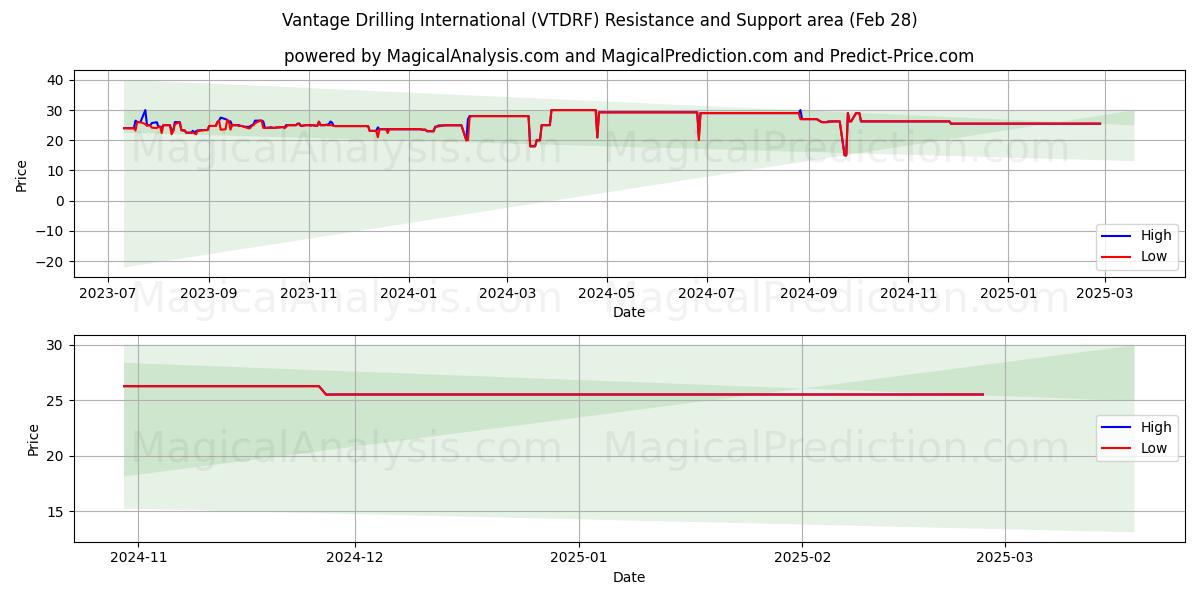Click the '2024-11' tick label on top chart

point(908,294)
